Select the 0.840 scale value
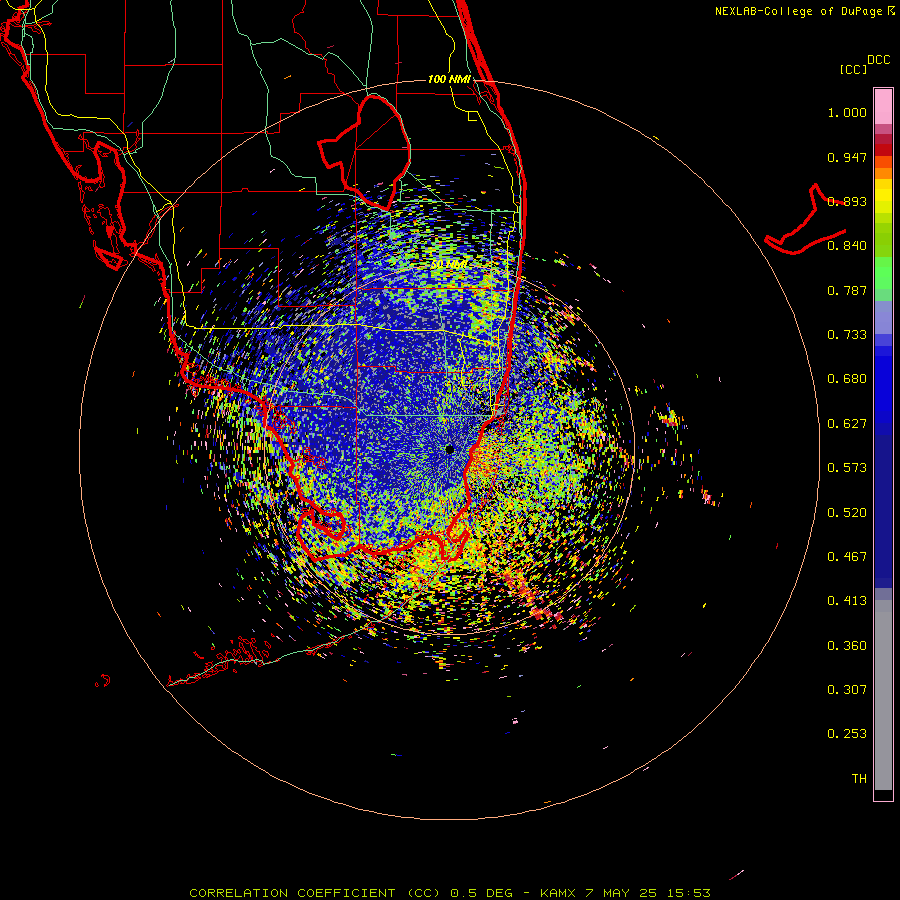This screenshot has height=900, width=900. point(847,246)
